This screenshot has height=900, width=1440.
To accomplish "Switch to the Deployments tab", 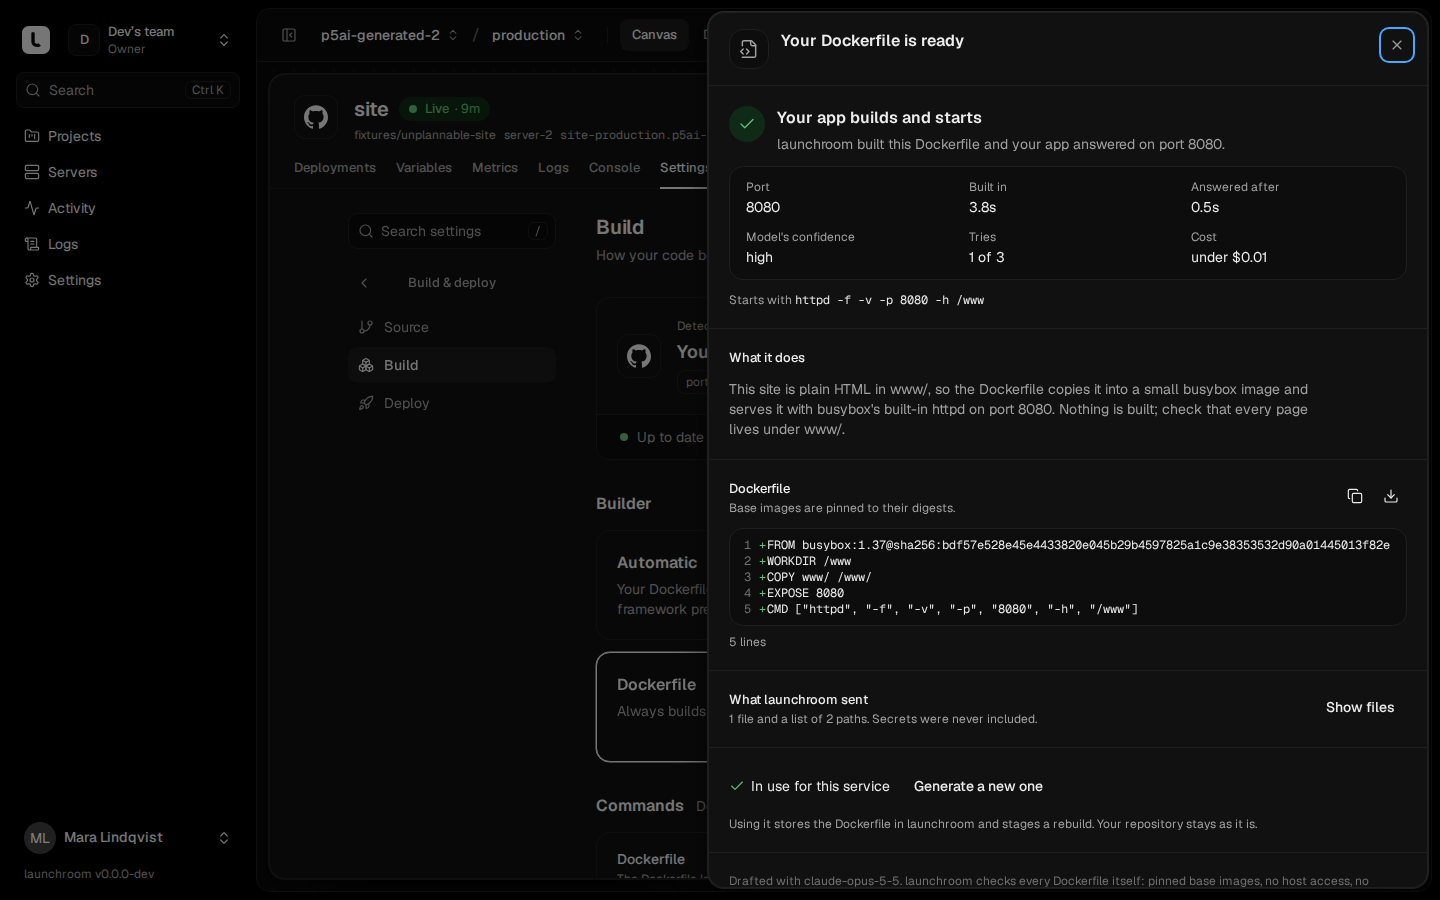I will (x=335, y=168).
